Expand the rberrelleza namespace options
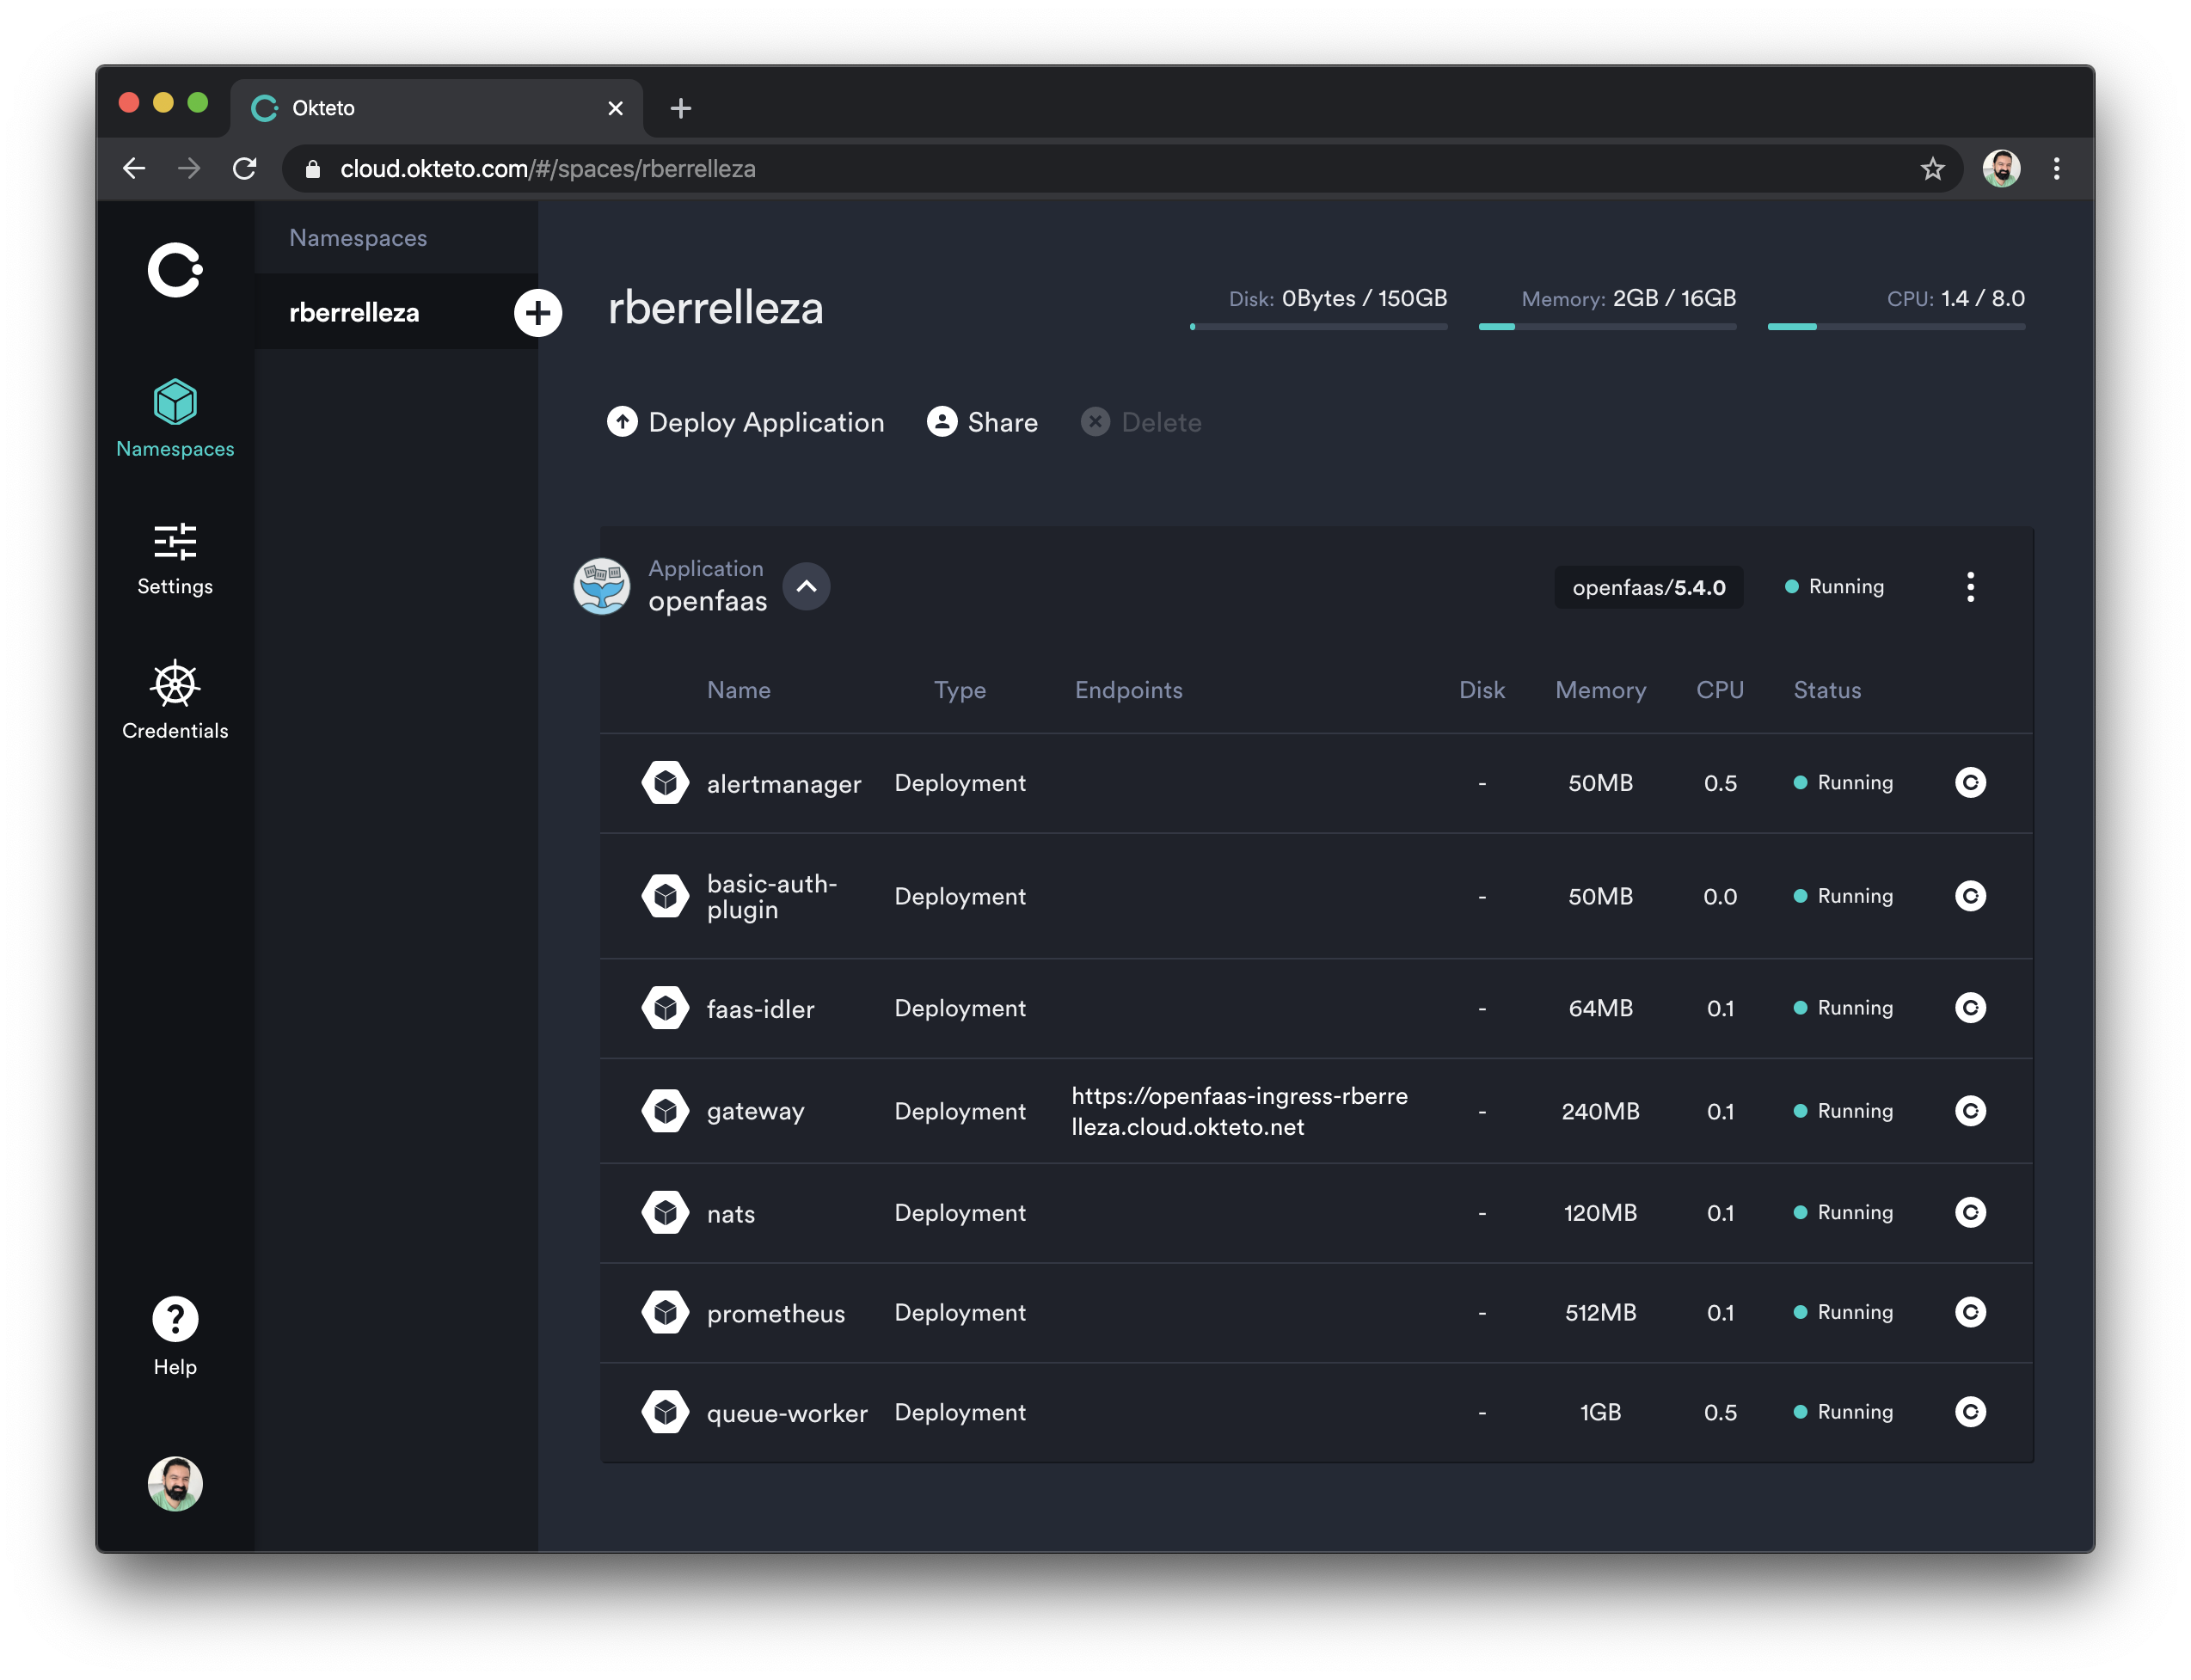Viewport: 2191px width, 1680px height. click(537, 310)
